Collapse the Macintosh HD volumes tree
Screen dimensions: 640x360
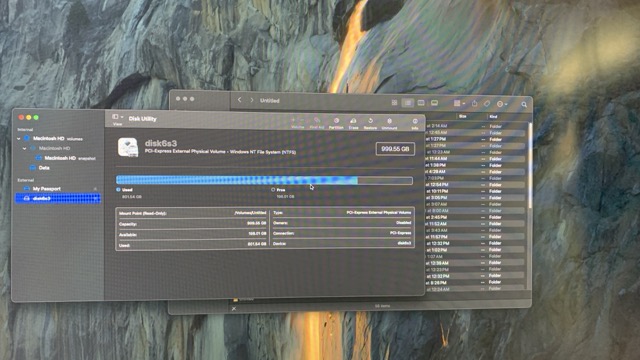[x=19, y=139]
